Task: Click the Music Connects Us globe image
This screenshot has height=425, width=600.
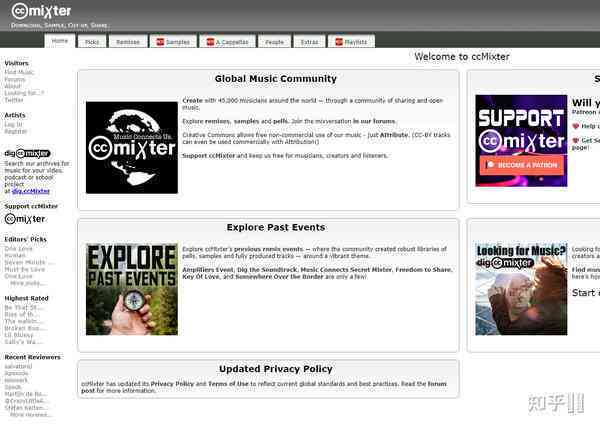Action: [x=132, y=148]
